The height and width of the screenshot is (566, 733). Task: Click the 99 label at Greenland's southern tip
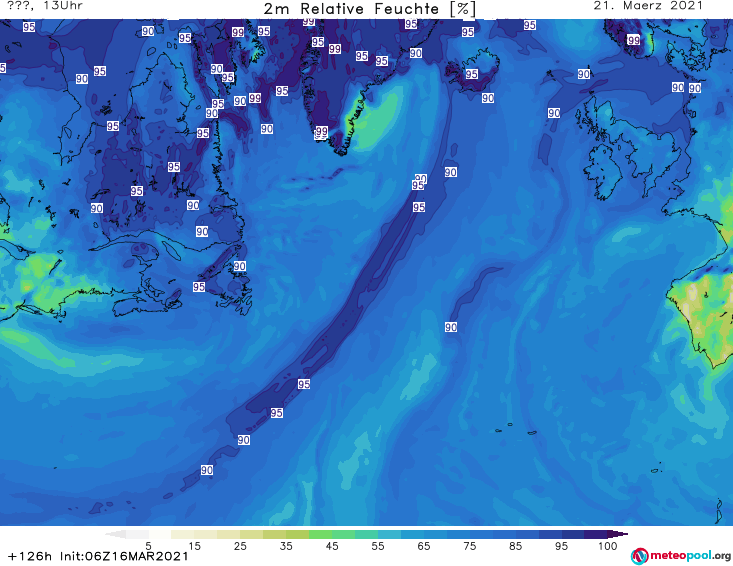322,131
